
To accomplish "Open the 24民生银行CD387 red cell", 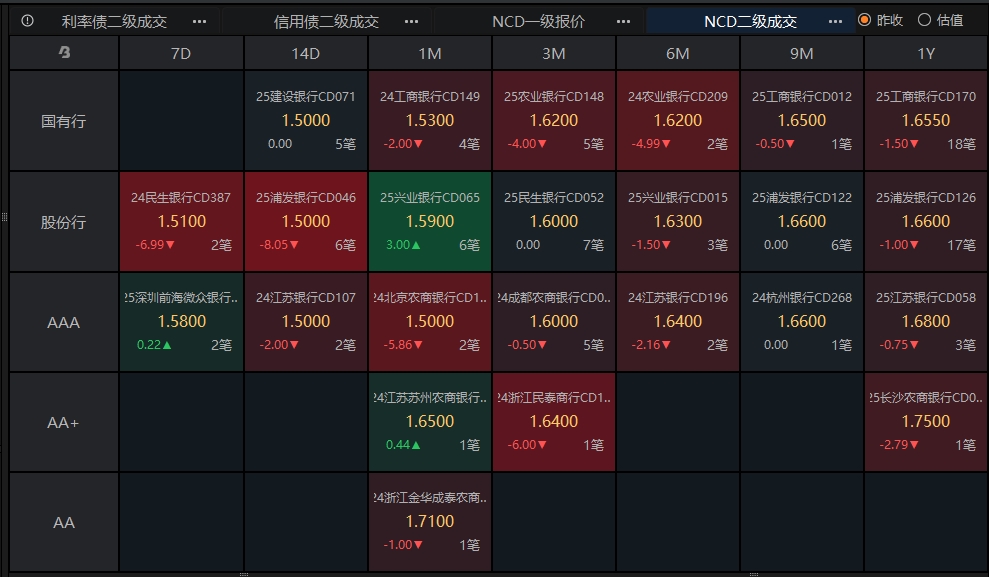I will point(181,221).
